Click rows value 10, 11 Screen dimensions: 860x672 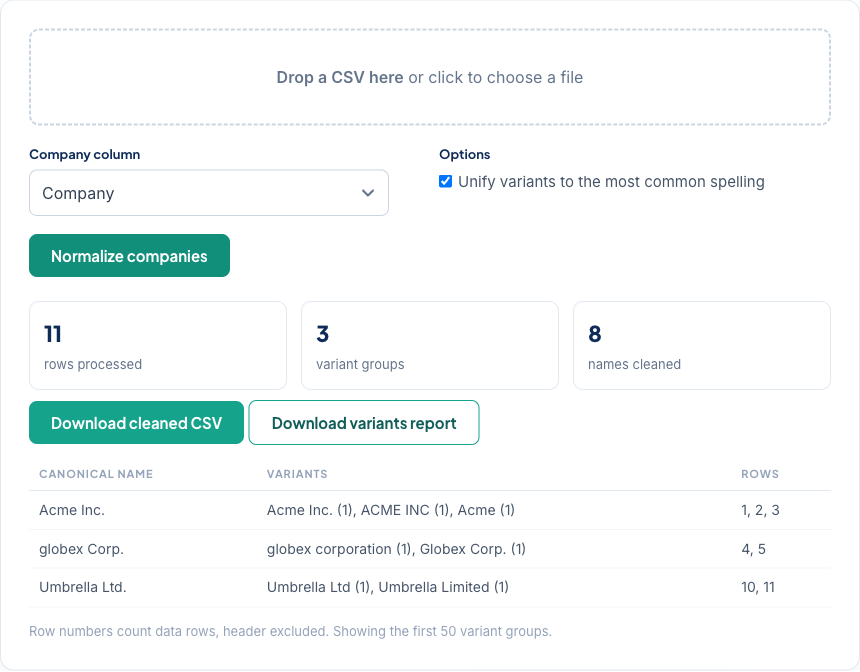coord(758,587)
